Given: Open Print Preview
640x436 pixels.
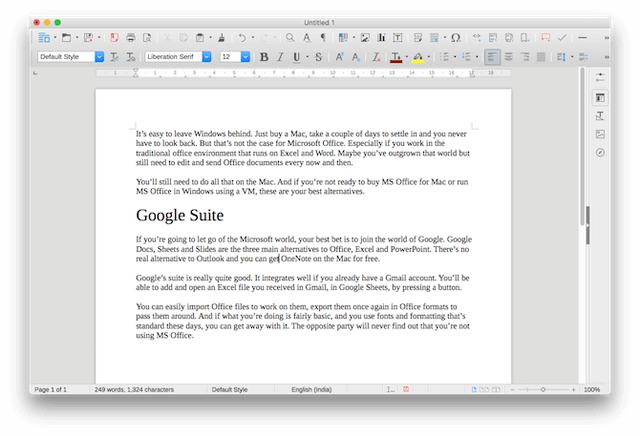Looking at the screenshot, I should (147, 38).
